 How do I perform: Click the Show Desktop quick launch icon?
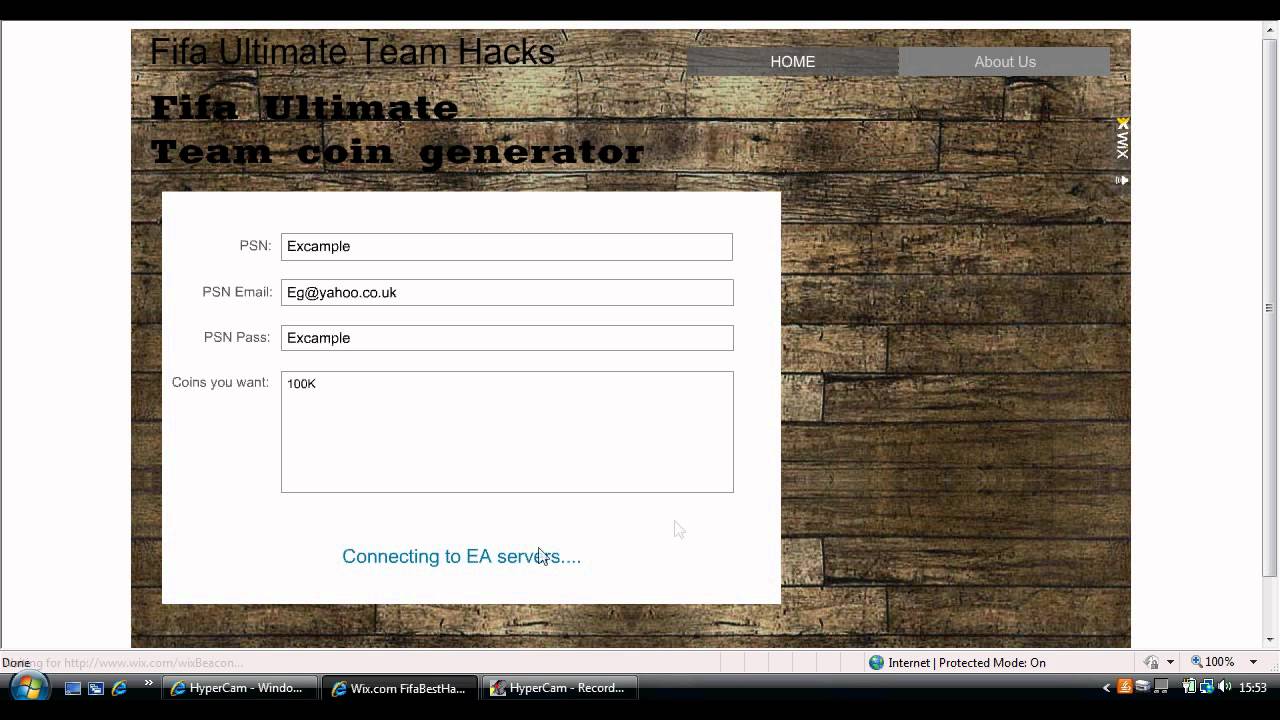coord(73,688)
